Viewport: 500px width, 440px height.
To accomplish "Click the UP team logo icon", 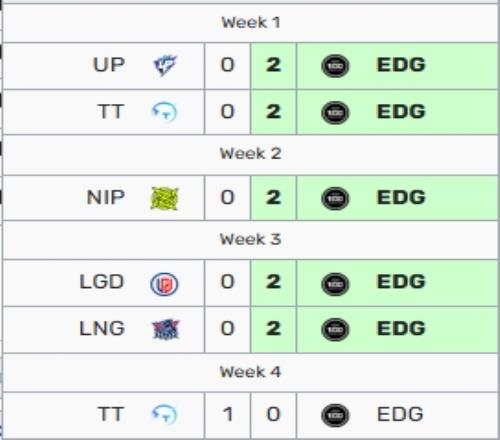I will point(165,65).
